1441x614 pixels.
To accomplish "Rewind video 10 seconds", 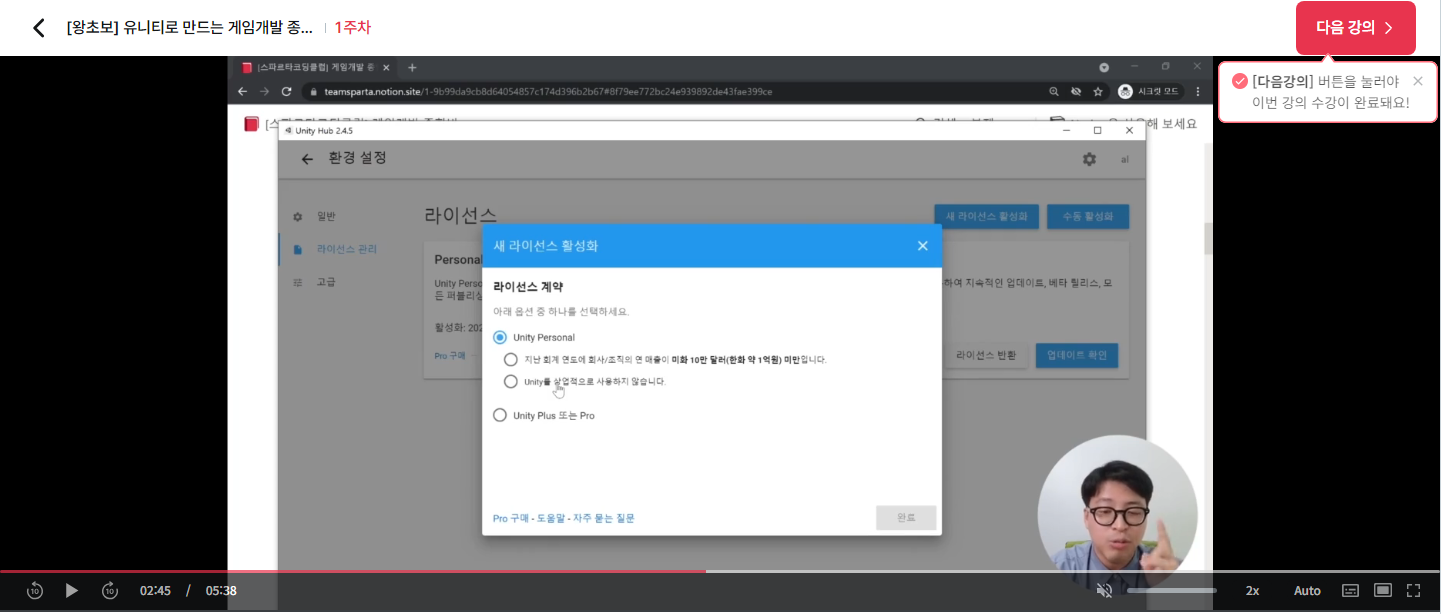I will coord(34,591).
